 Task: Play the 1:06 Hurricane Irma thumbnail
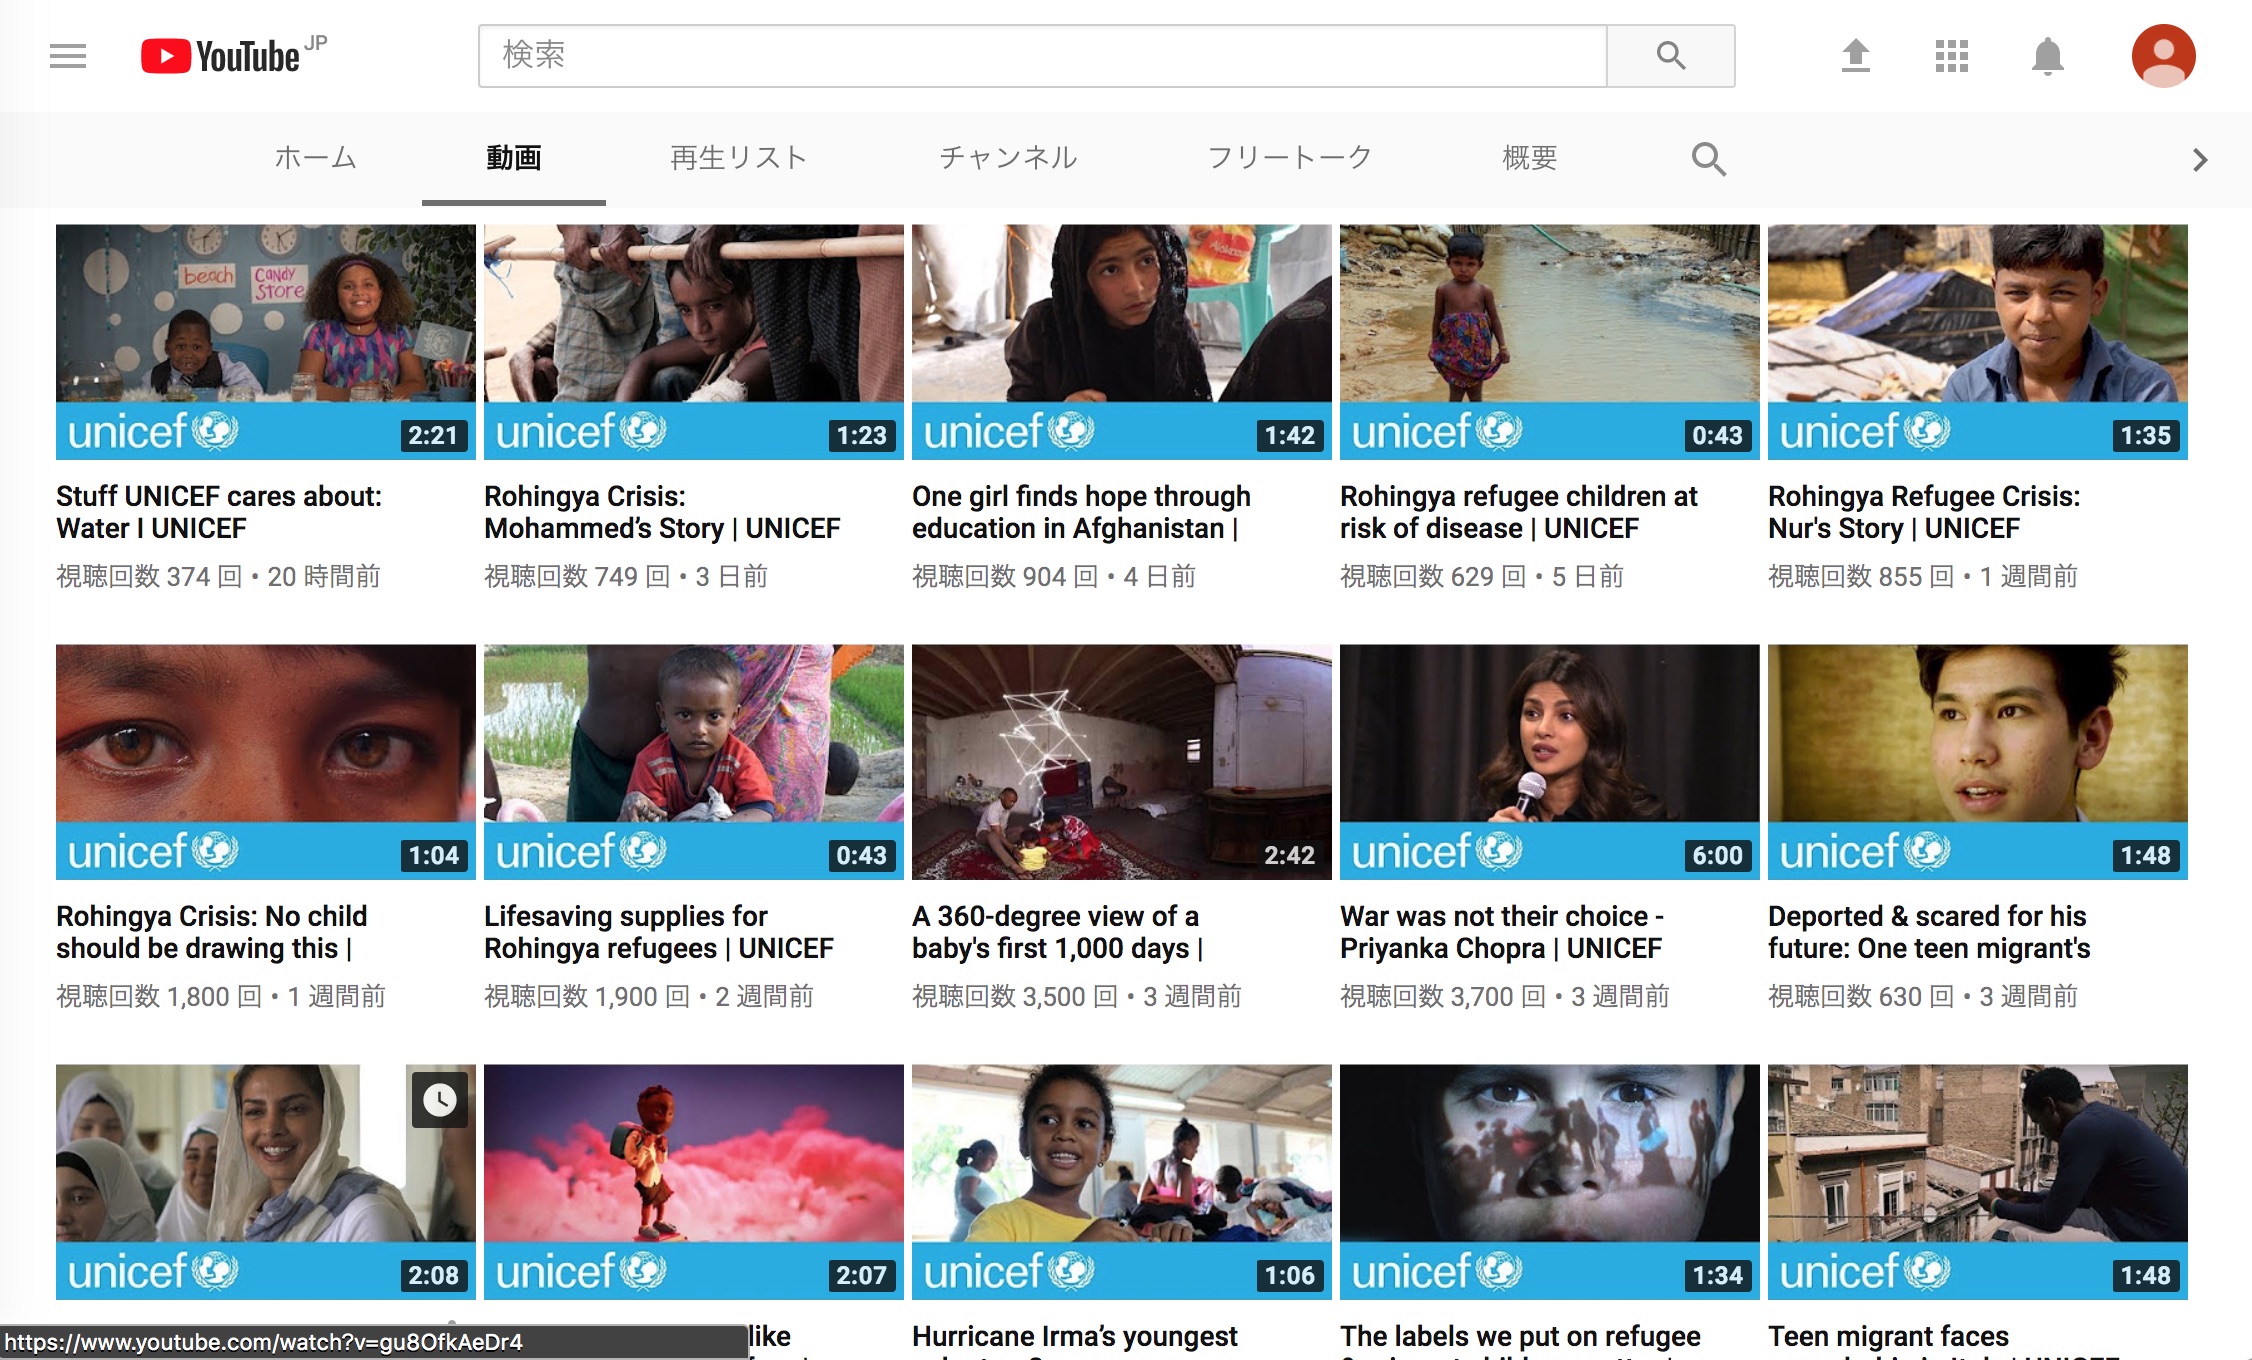coord(1122,1182)
